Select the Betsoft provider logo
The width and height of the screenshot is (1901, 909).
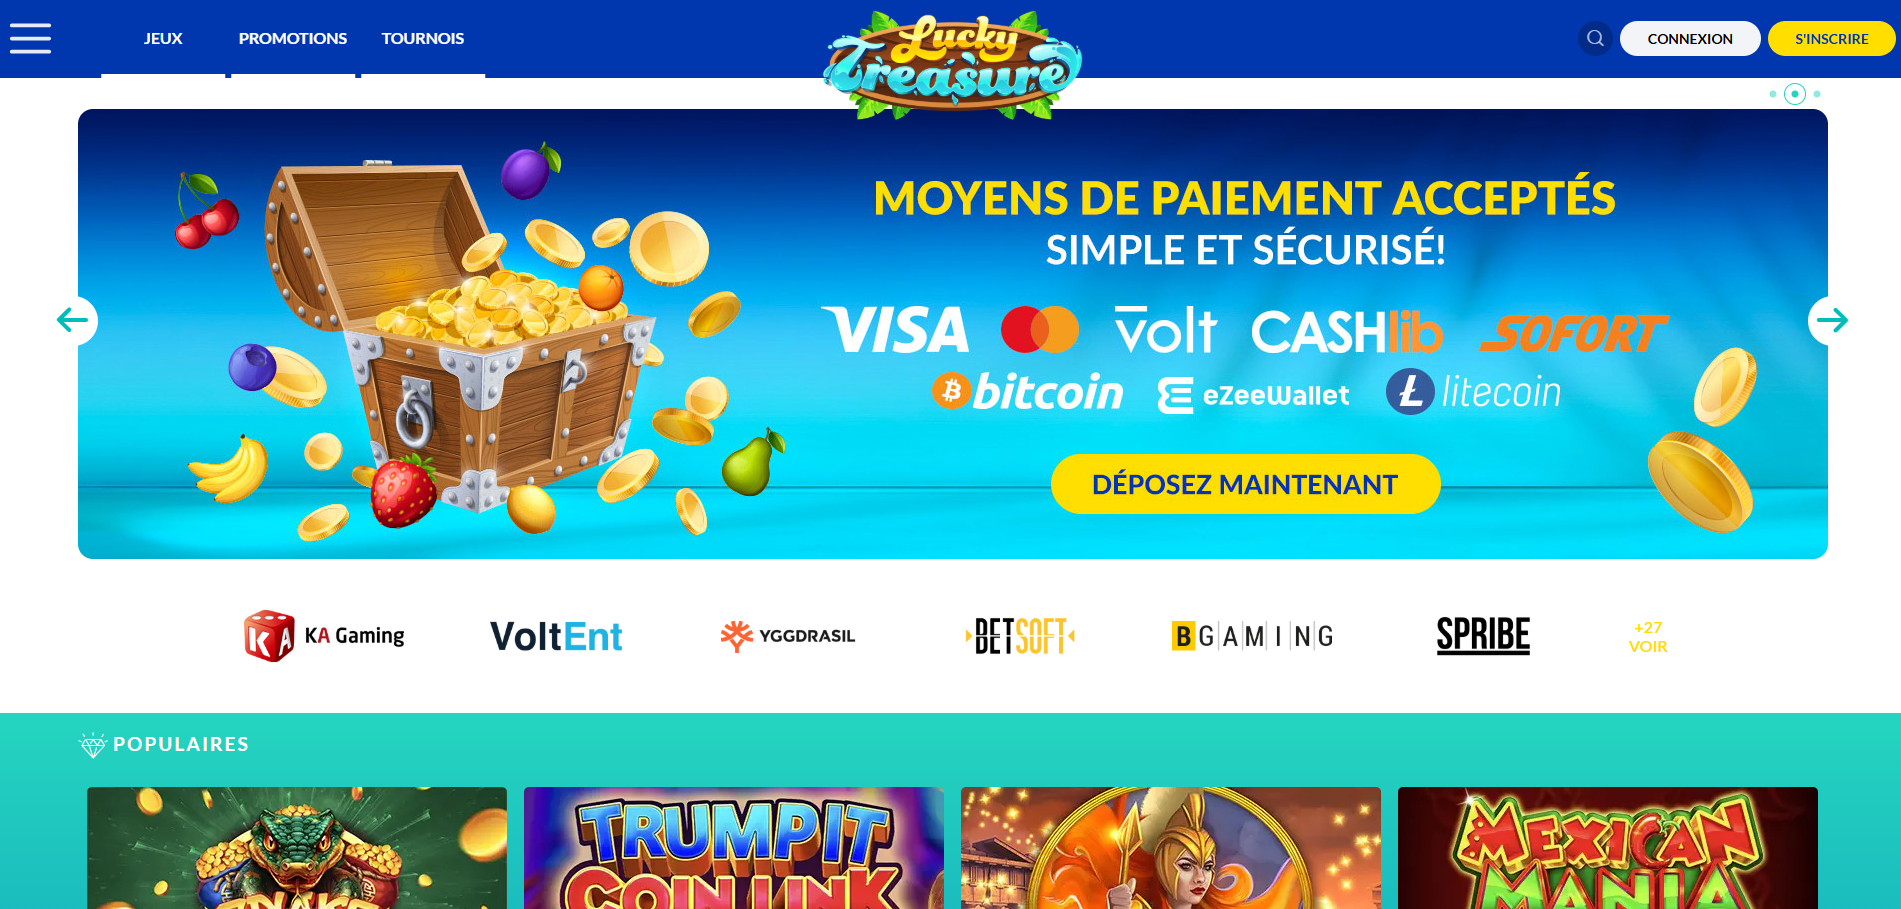coord(1020,636)
